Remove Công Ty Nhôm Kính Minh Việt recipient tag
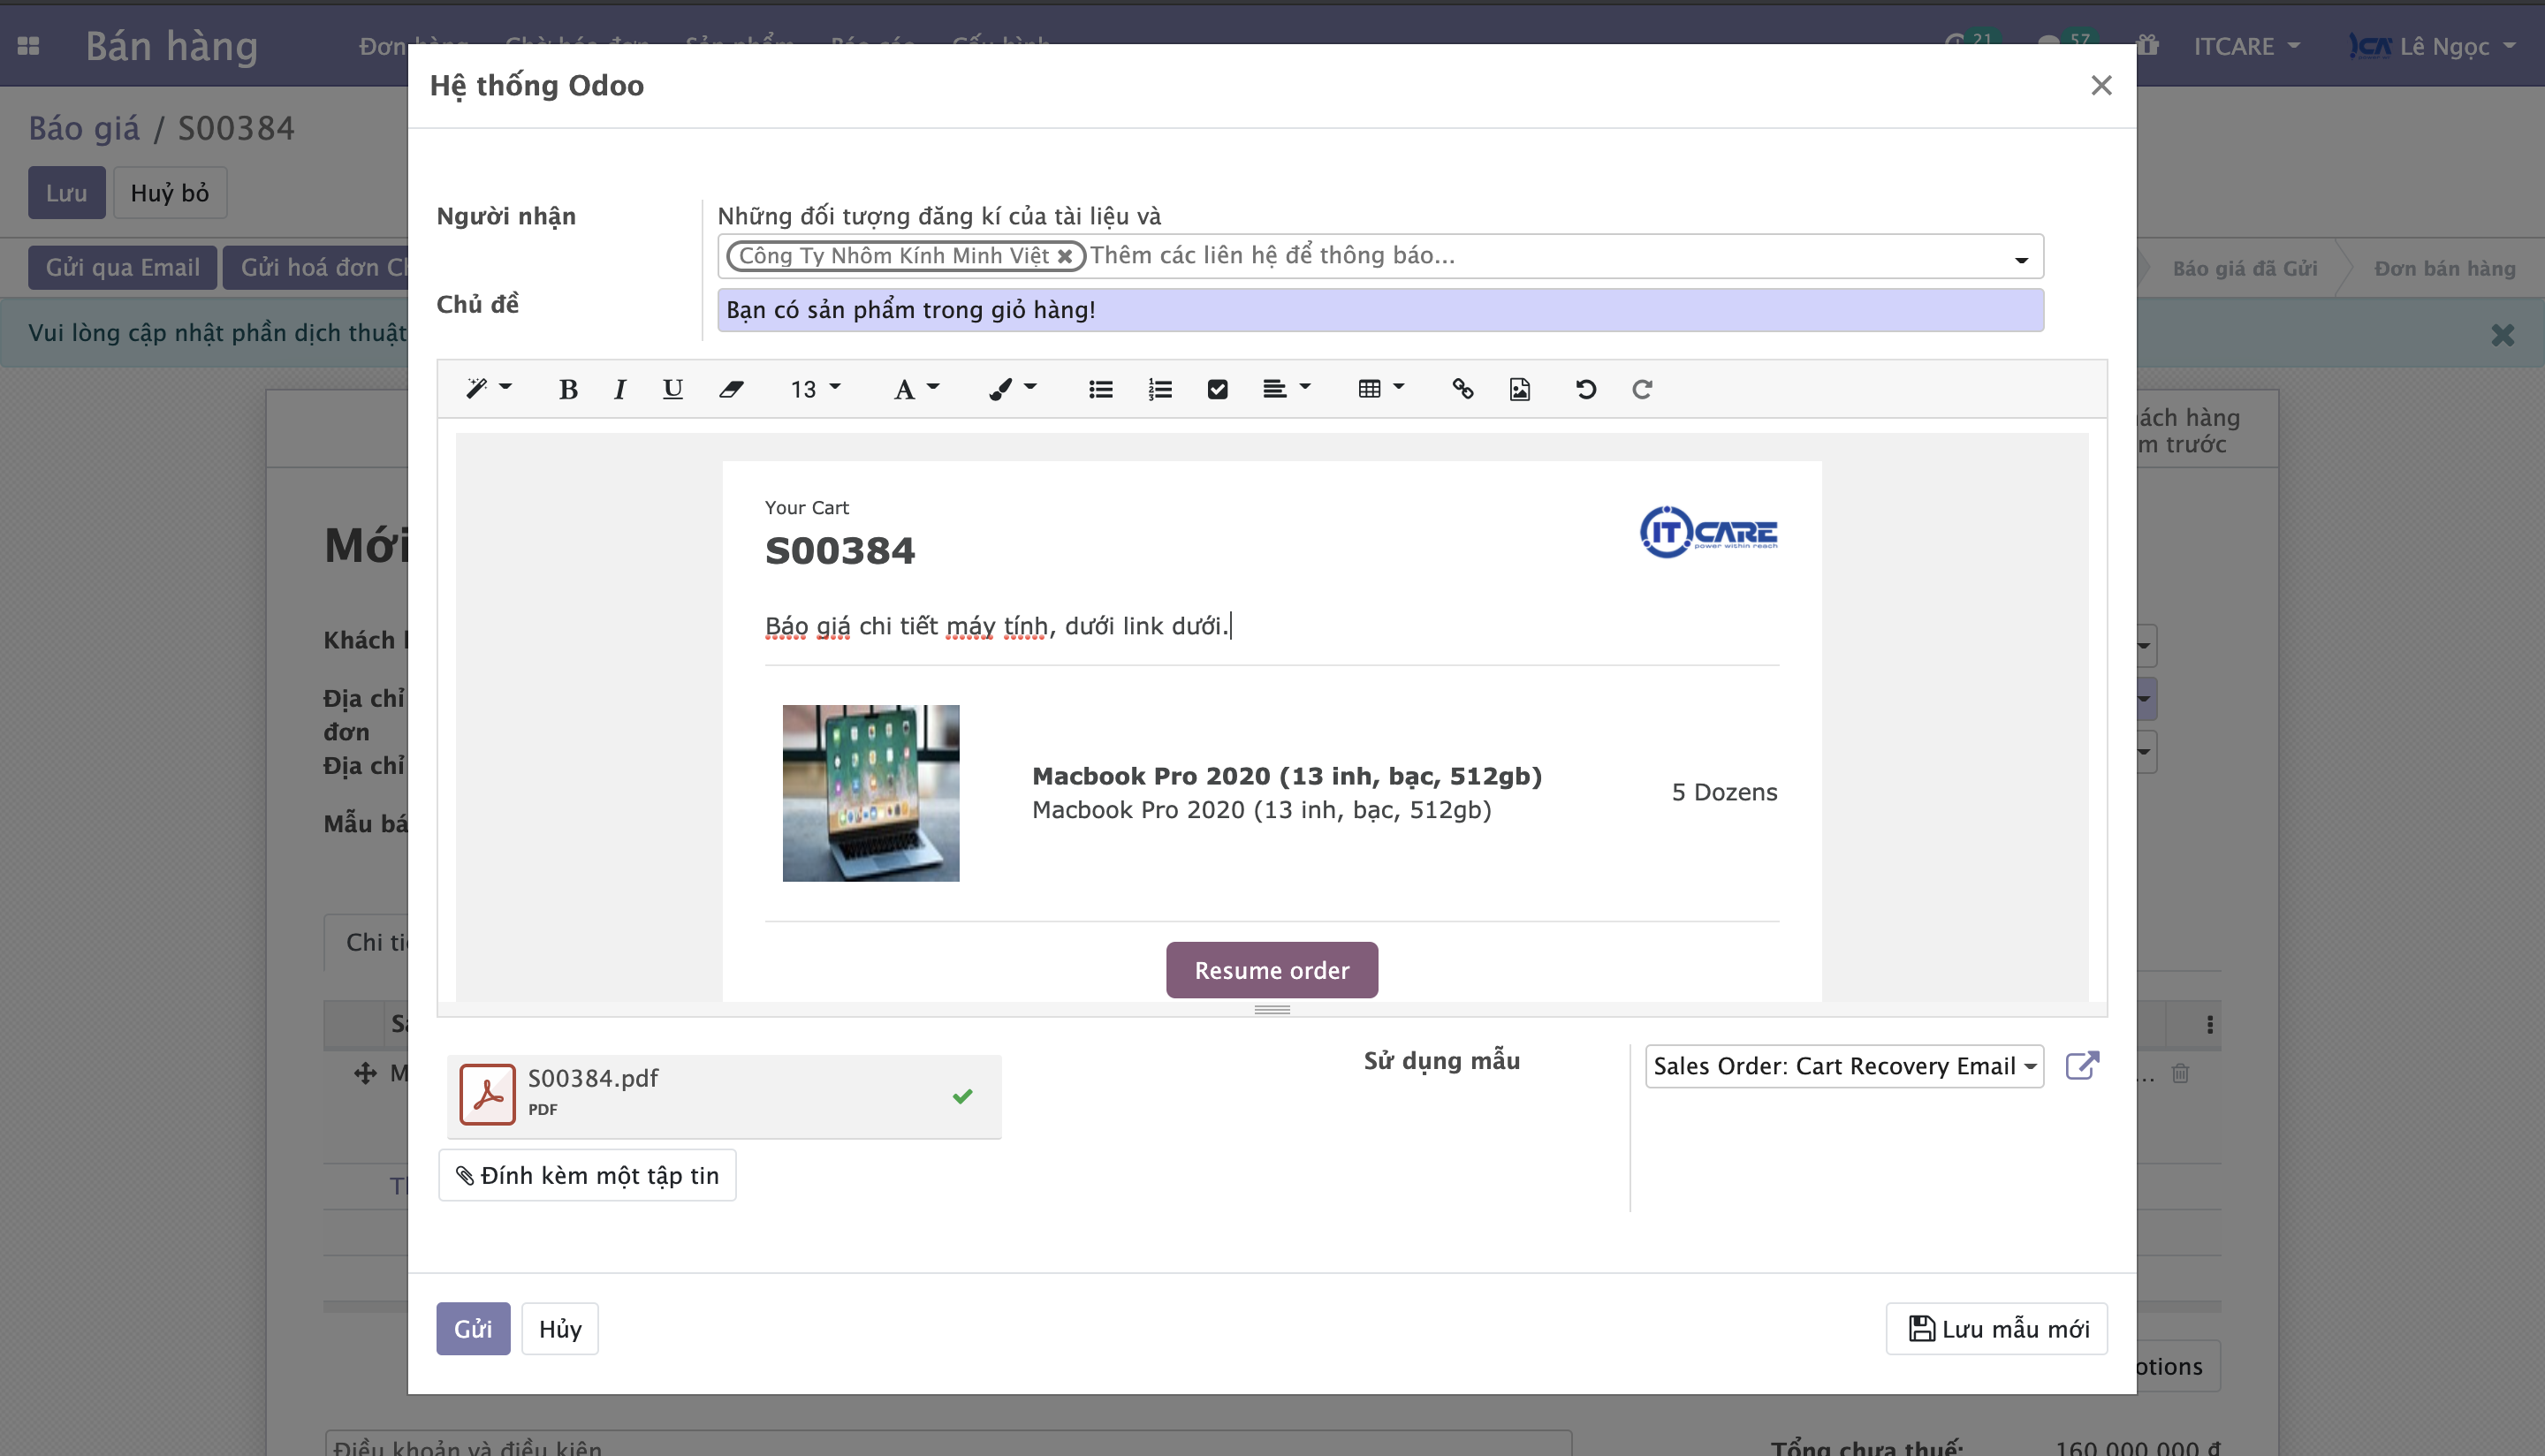This screenshot has height=1456, width=2545. click(x=1065, y=256)
